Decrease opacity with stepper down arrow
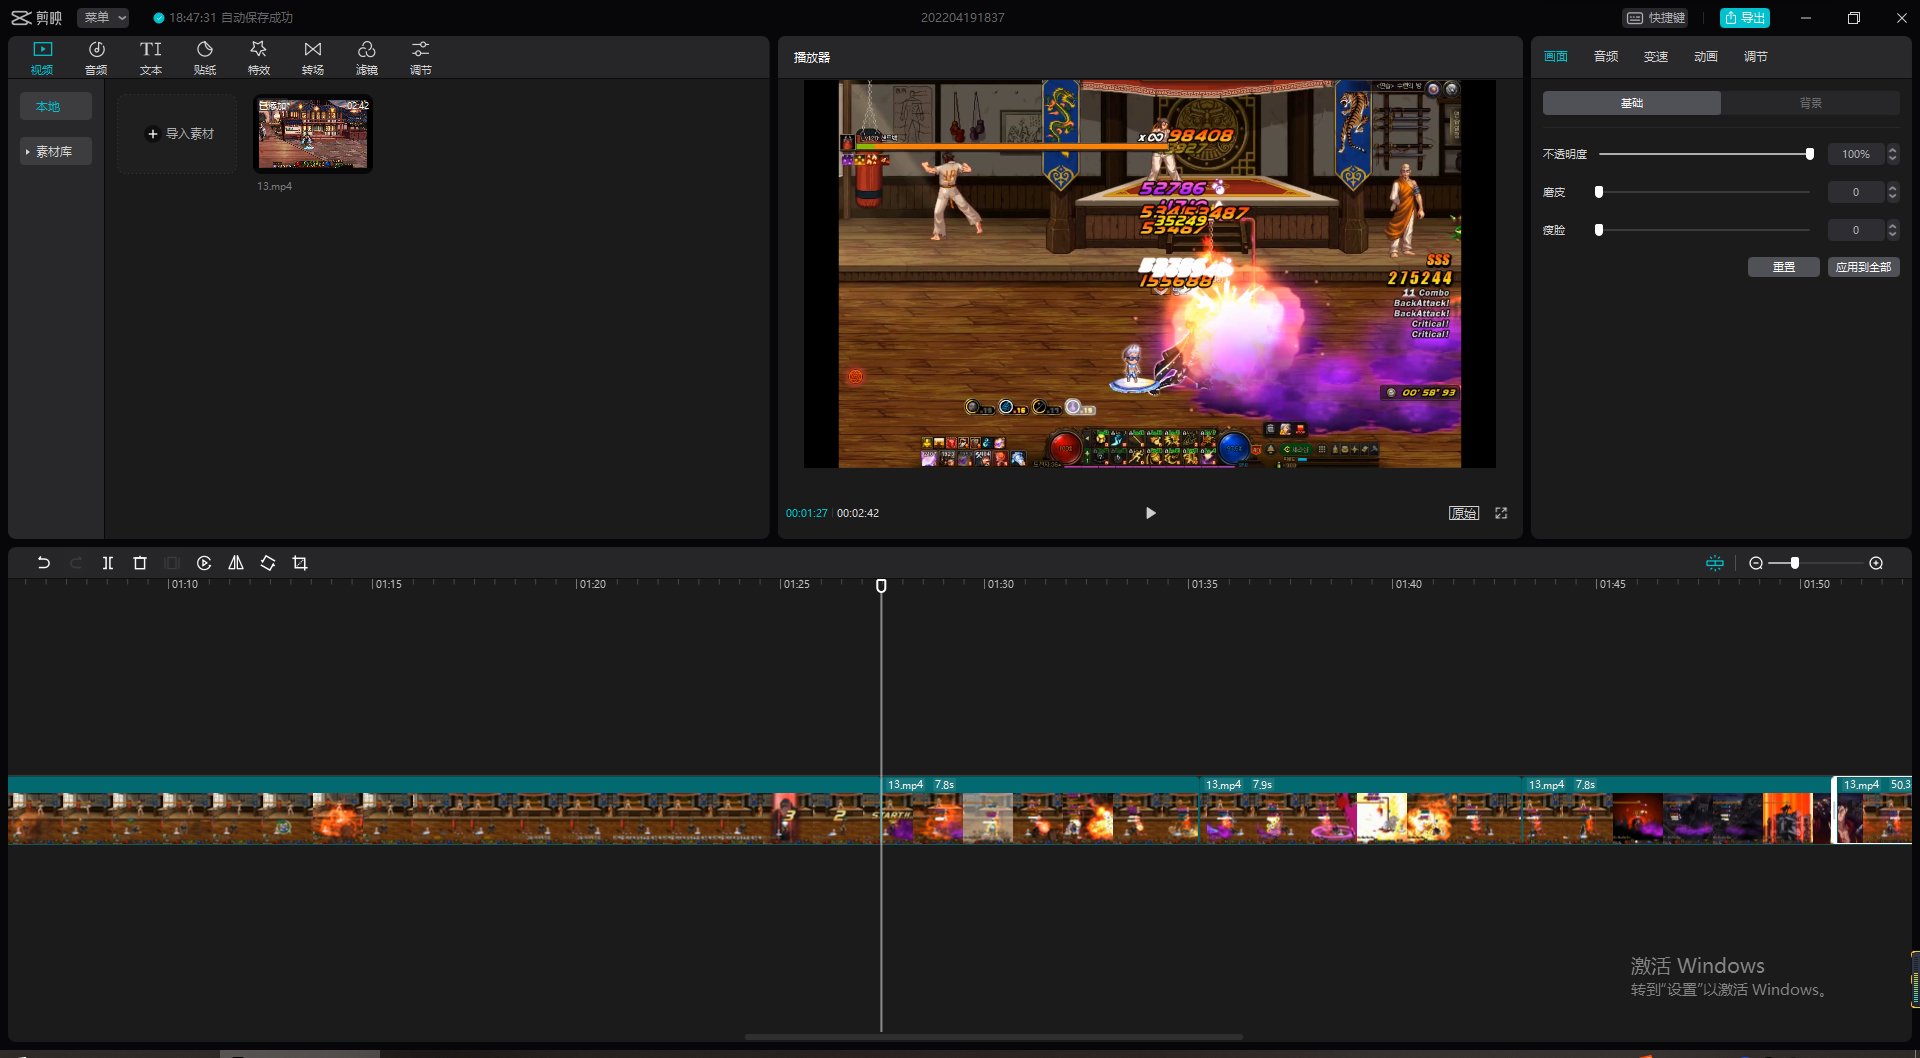This screenshot has height=1058, width=1920. point(1893,159)
